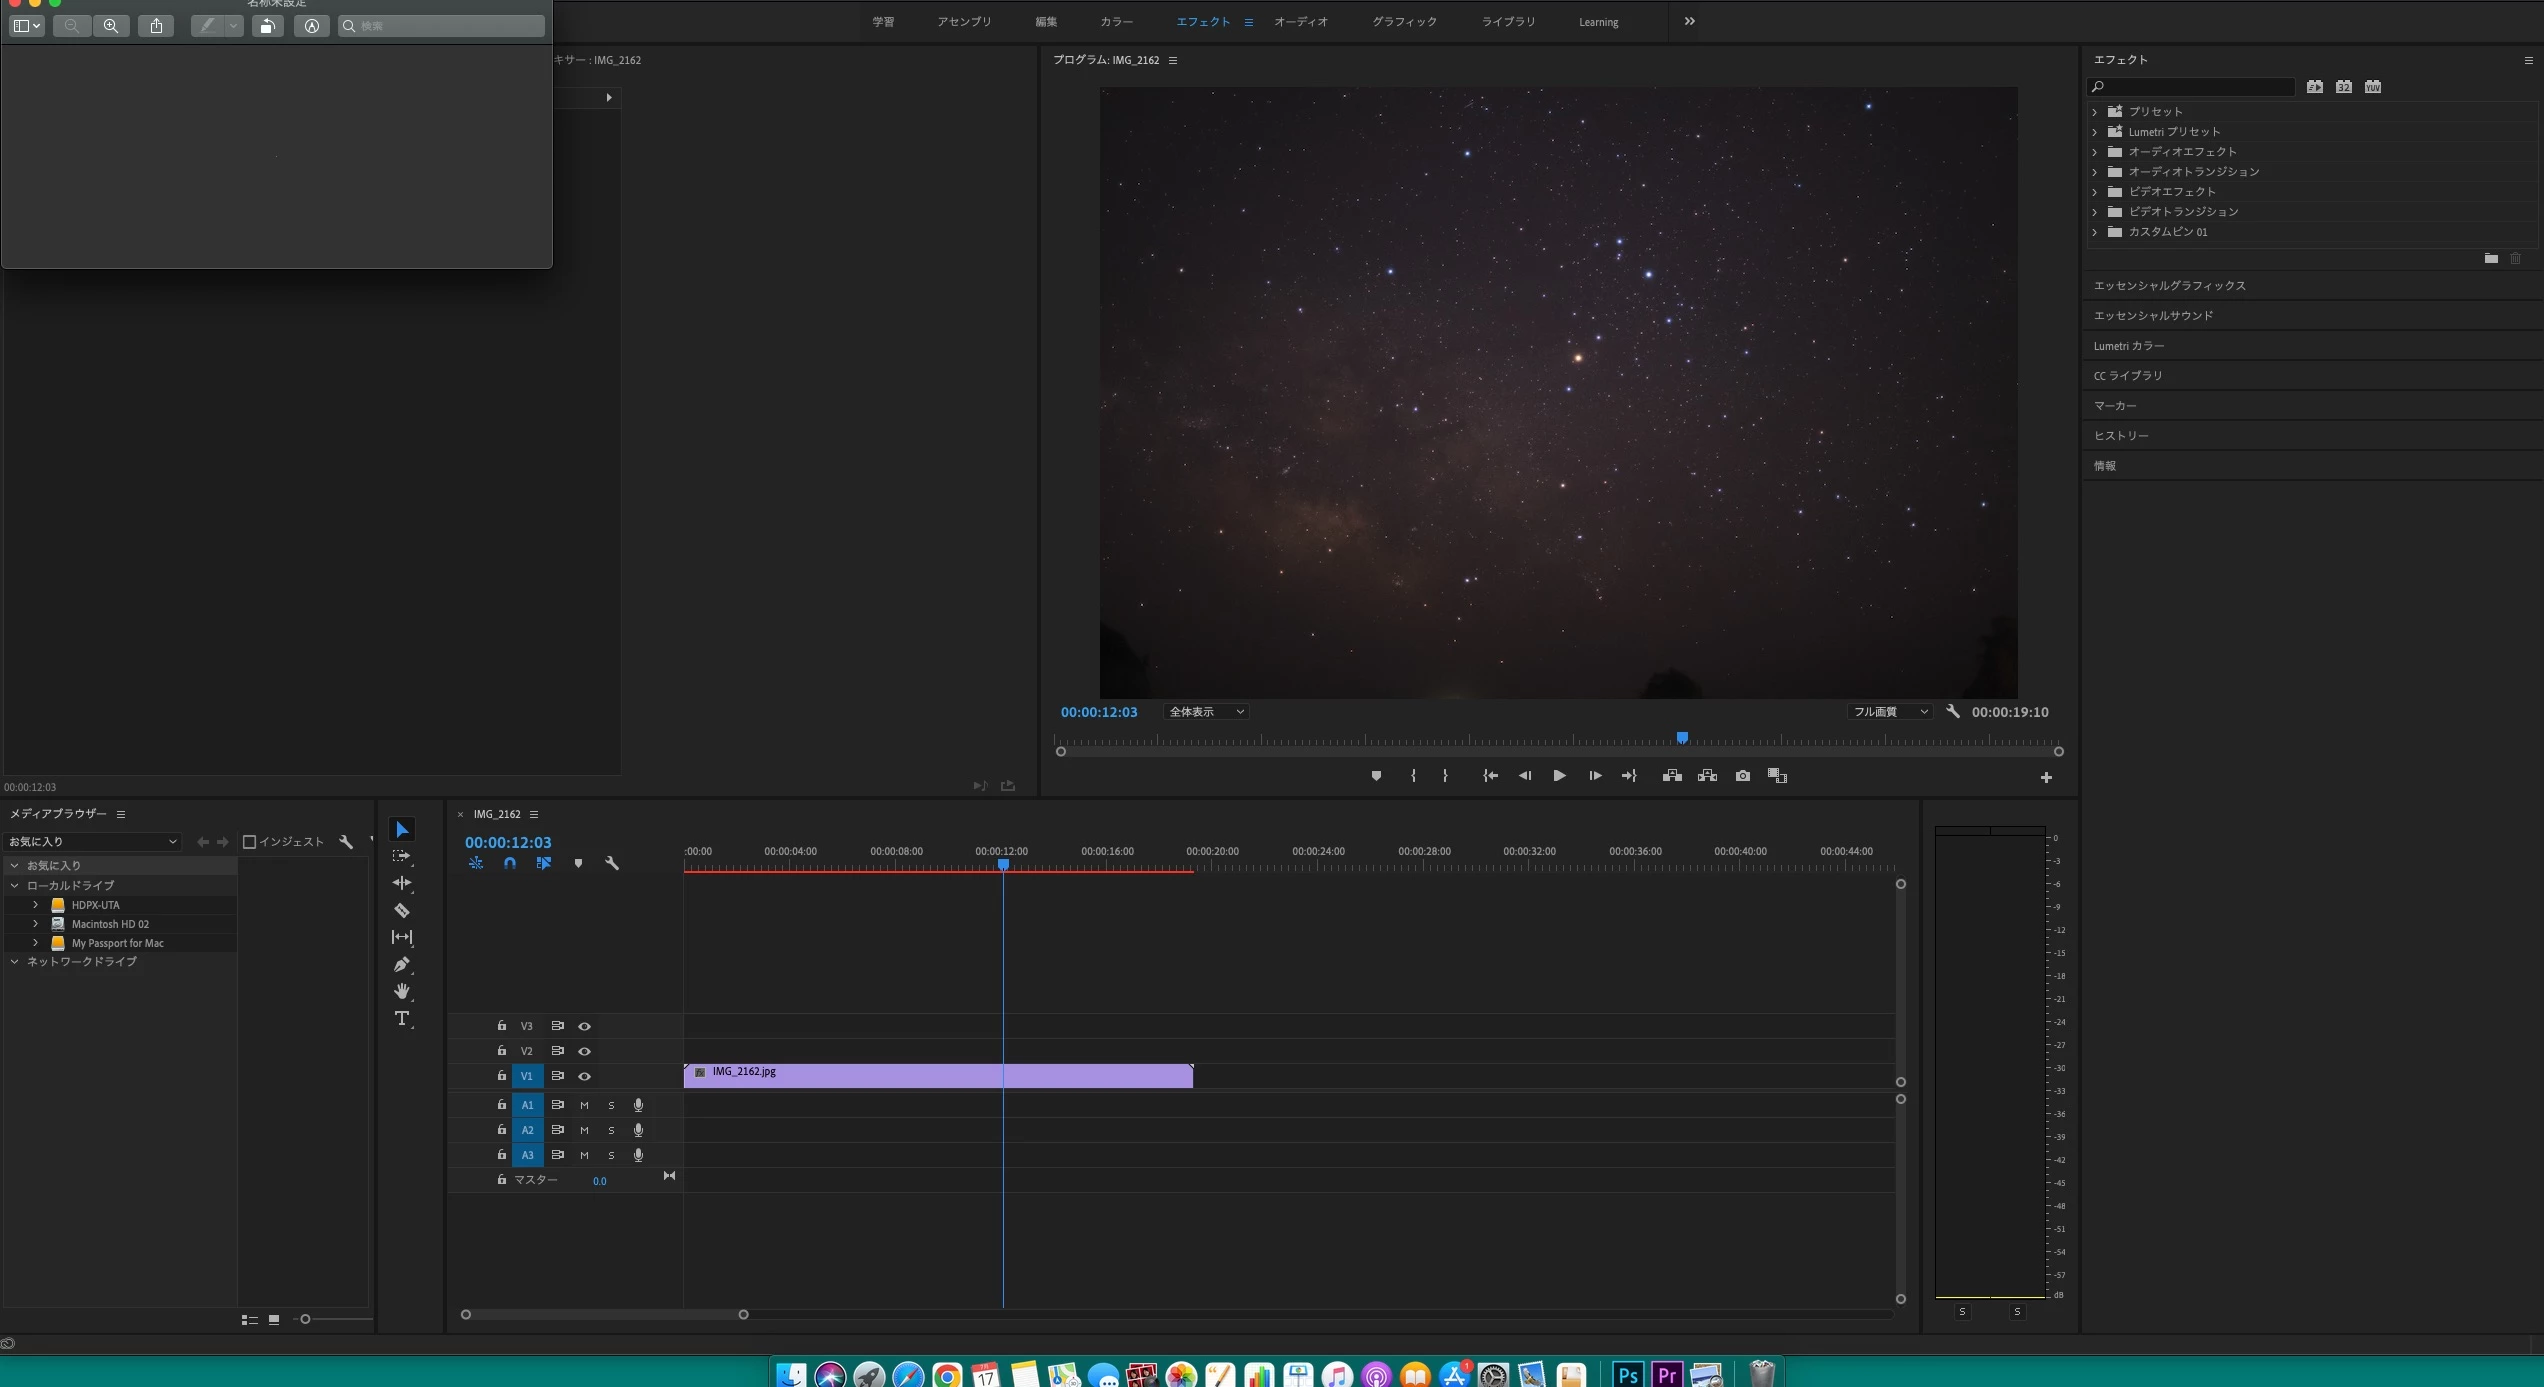Hide the V1 track output eye
Image resolution: width=2544 pixels, height=1387 pixels.
point(585,1076)
